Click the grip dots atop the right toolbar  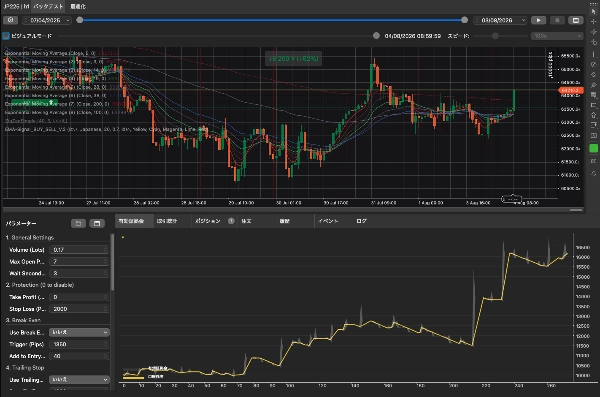pos(593,3)
